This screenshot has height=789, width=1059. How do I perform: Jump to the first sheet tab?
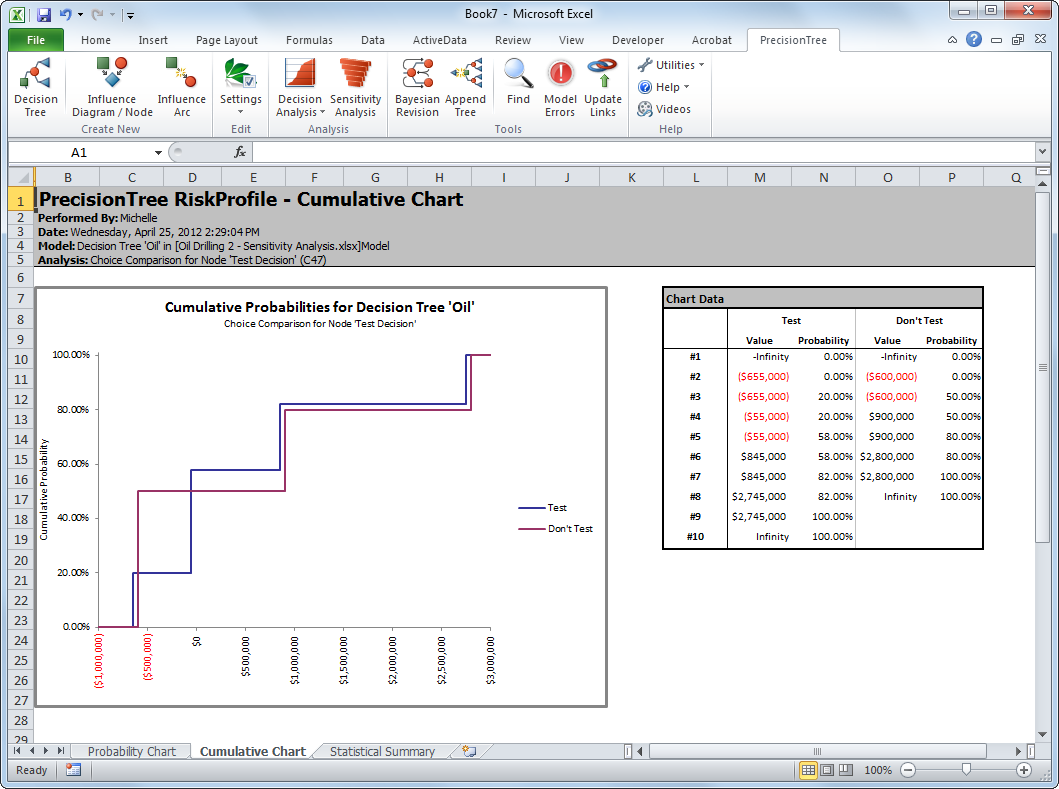point(17,750)
